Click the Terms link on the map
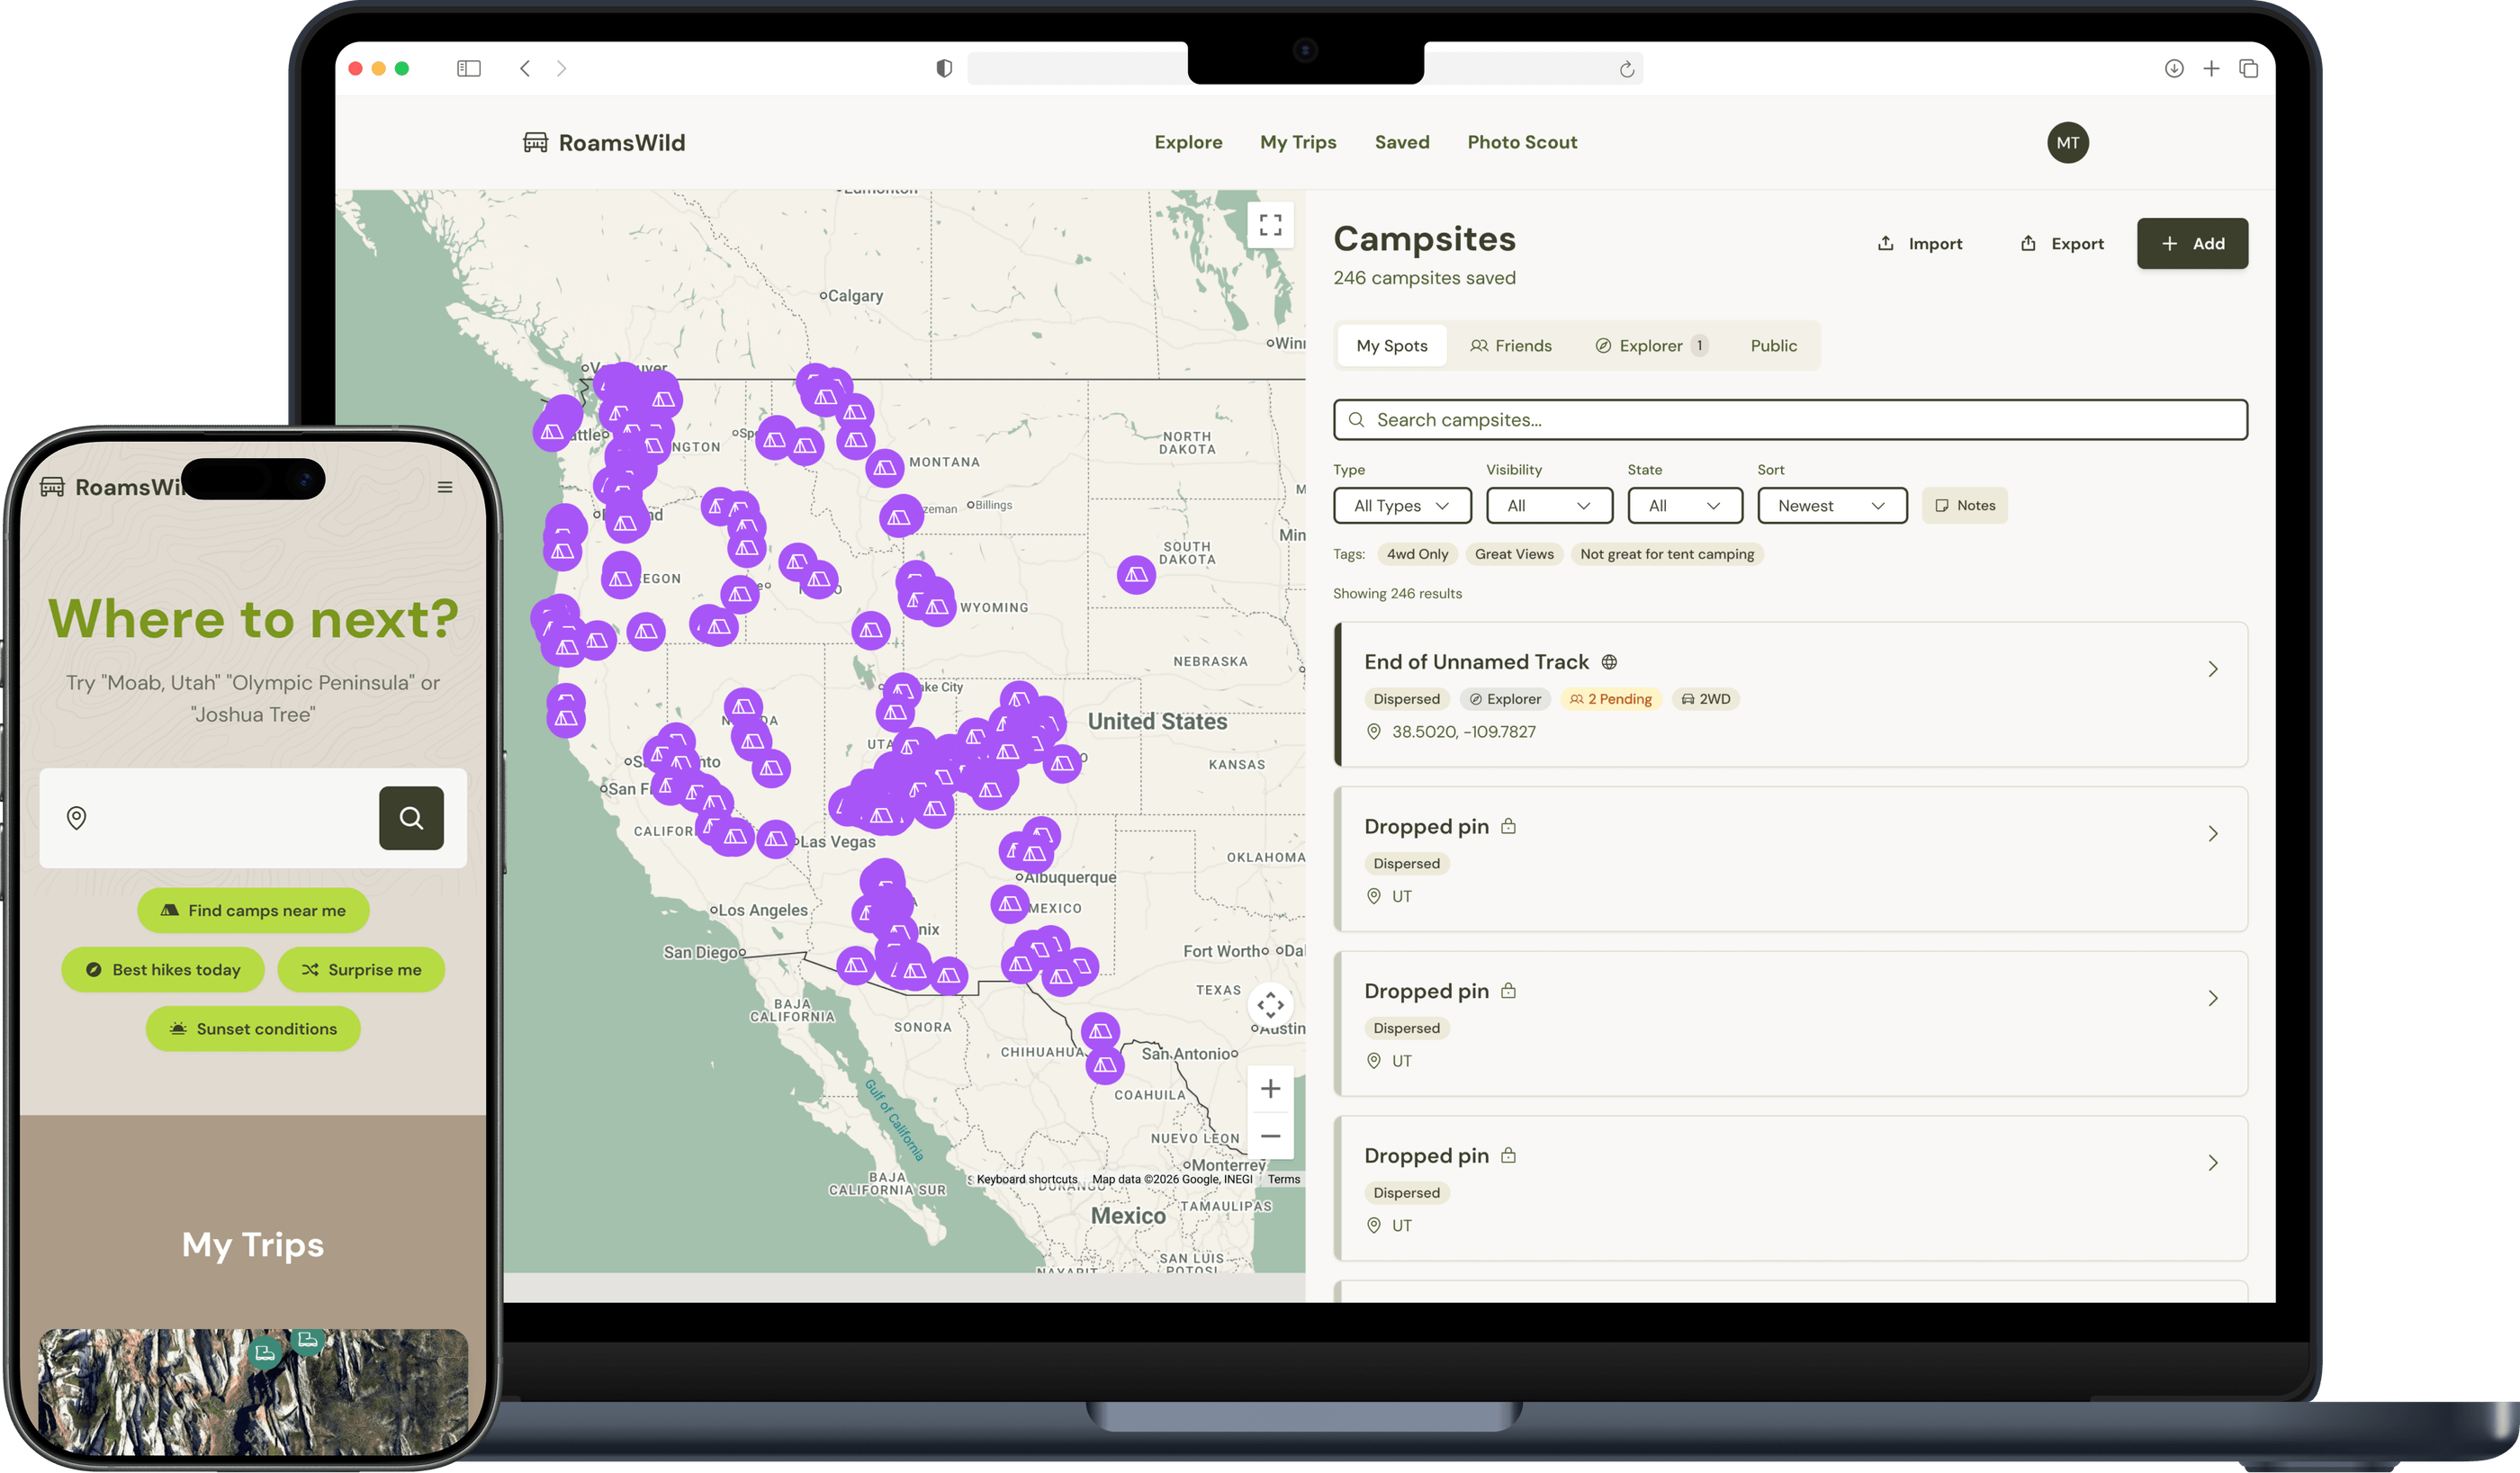The image size is (2520, 1473). click(1284, 1179)
